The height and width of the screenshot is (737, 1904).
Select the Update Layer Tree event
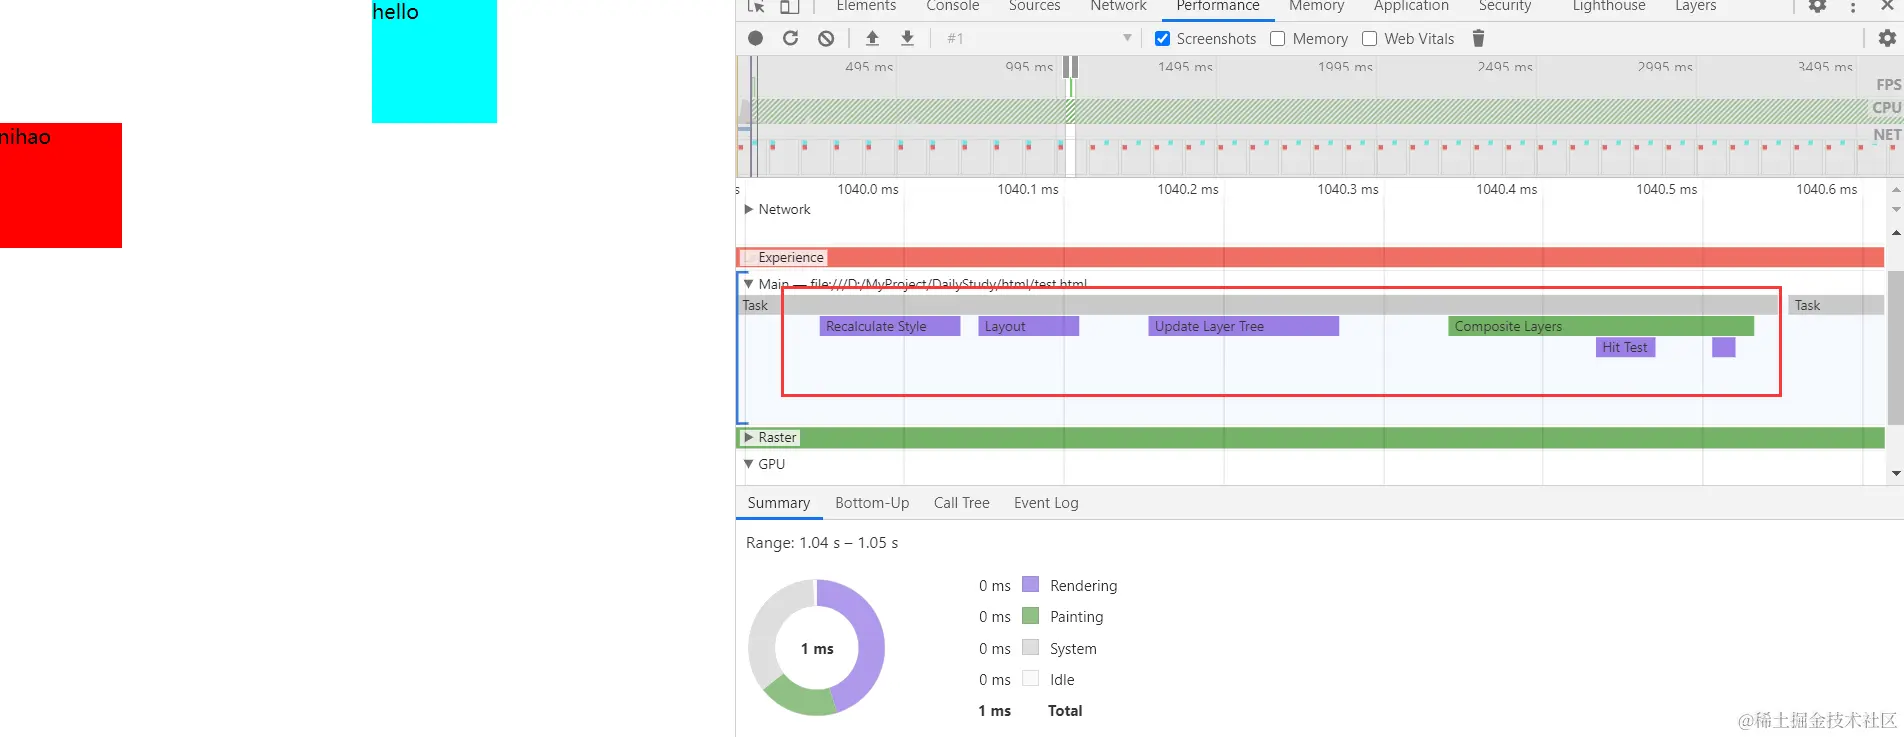click(1244, 326)
